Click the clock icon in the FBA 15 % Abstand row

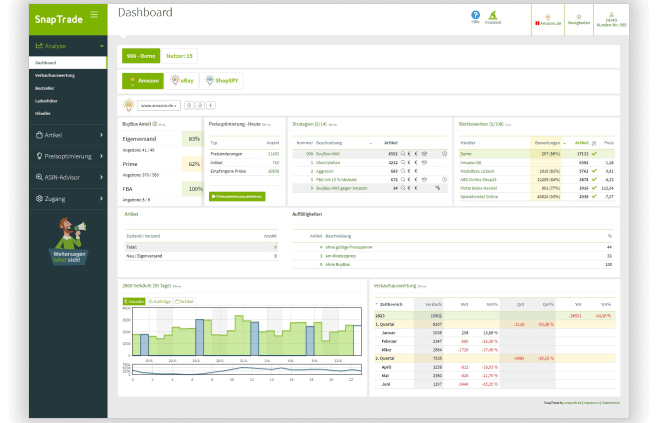pyautogui.click(x=444, y=179)
